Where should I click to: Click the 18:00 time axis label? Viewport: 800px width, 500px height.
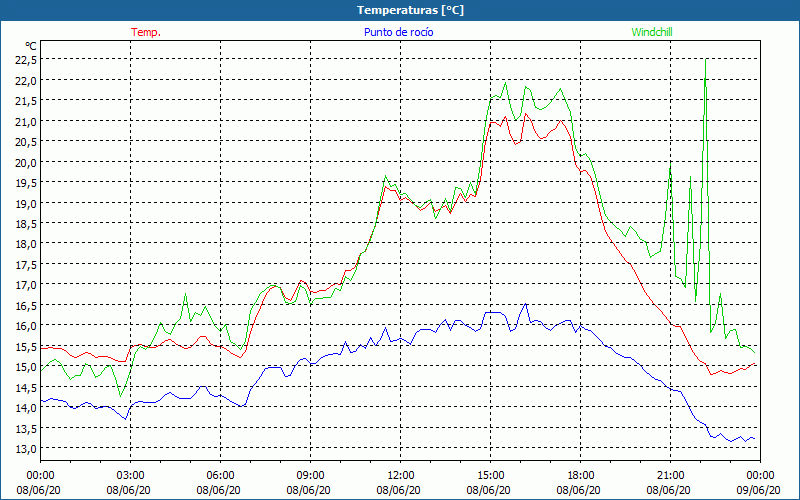pos(581,476)
